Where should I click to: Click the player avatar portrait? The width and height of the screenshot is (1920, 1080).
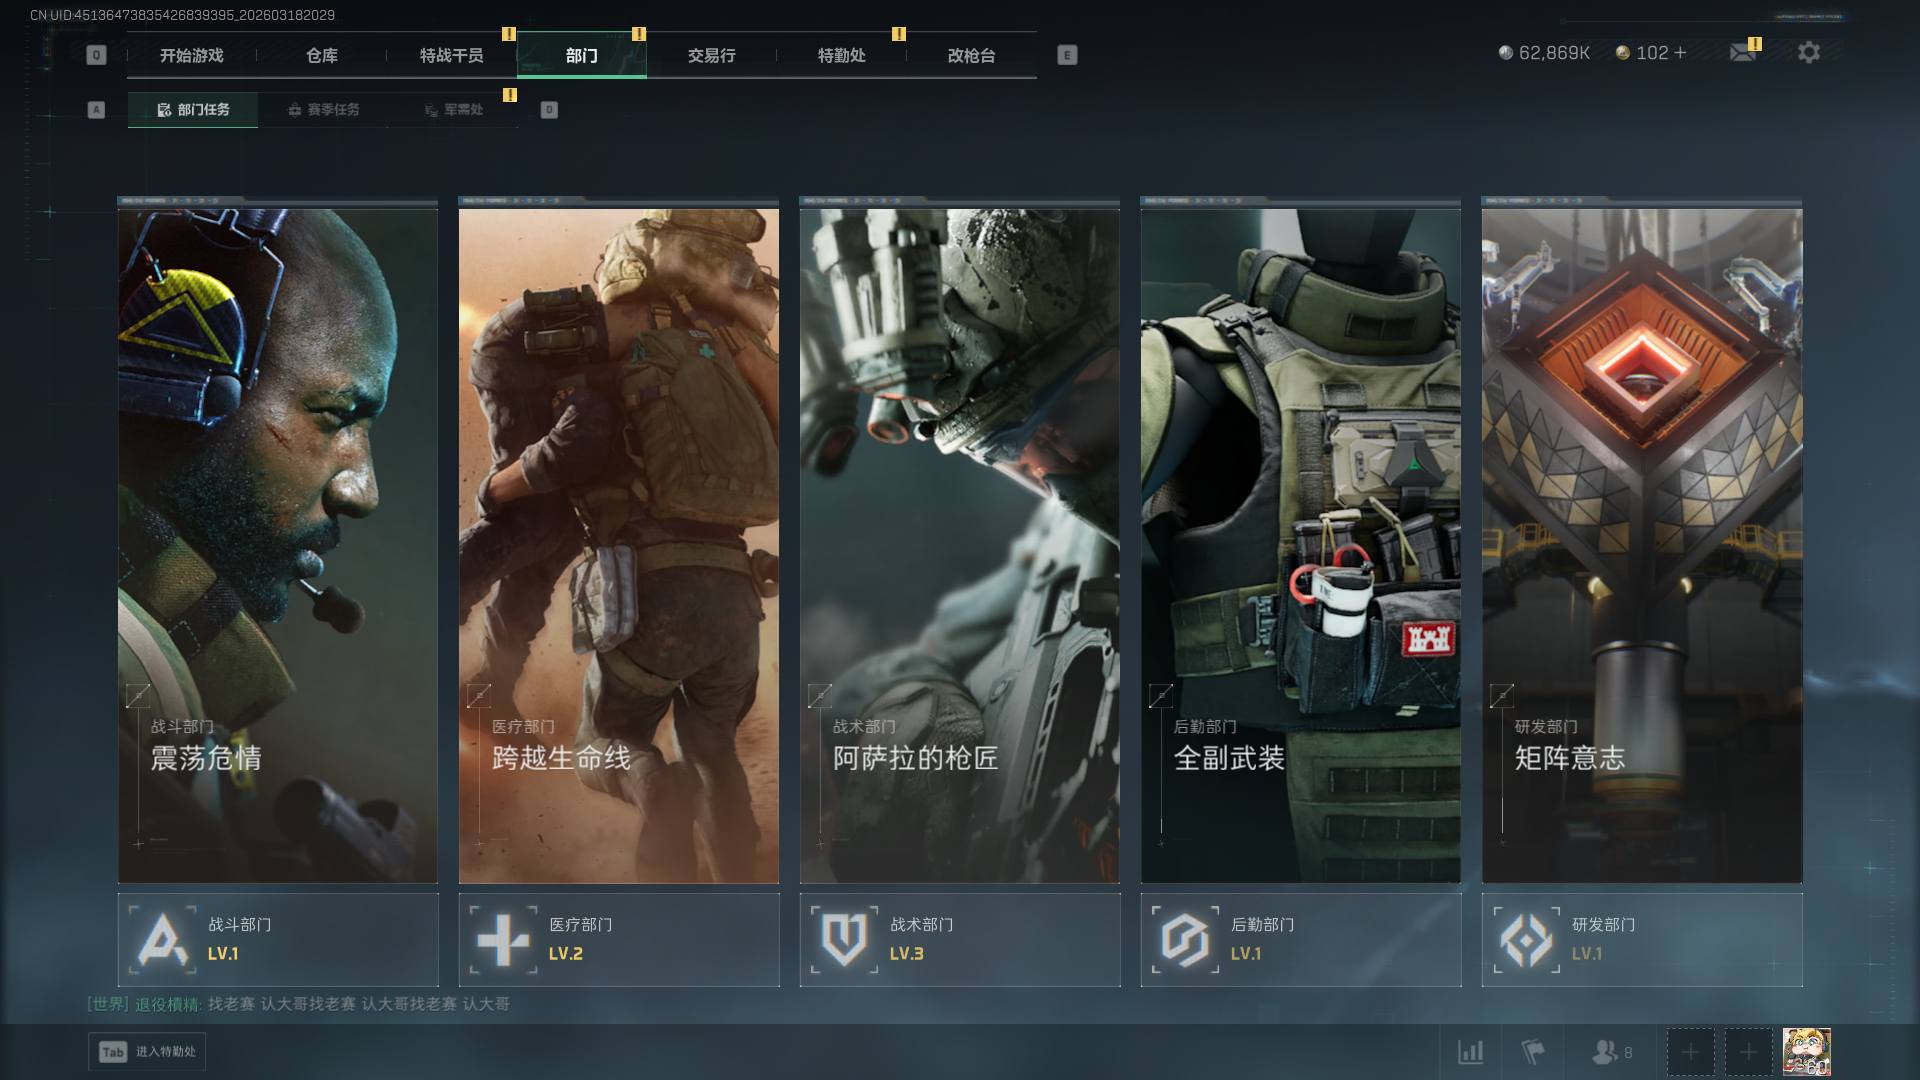1806,1052
